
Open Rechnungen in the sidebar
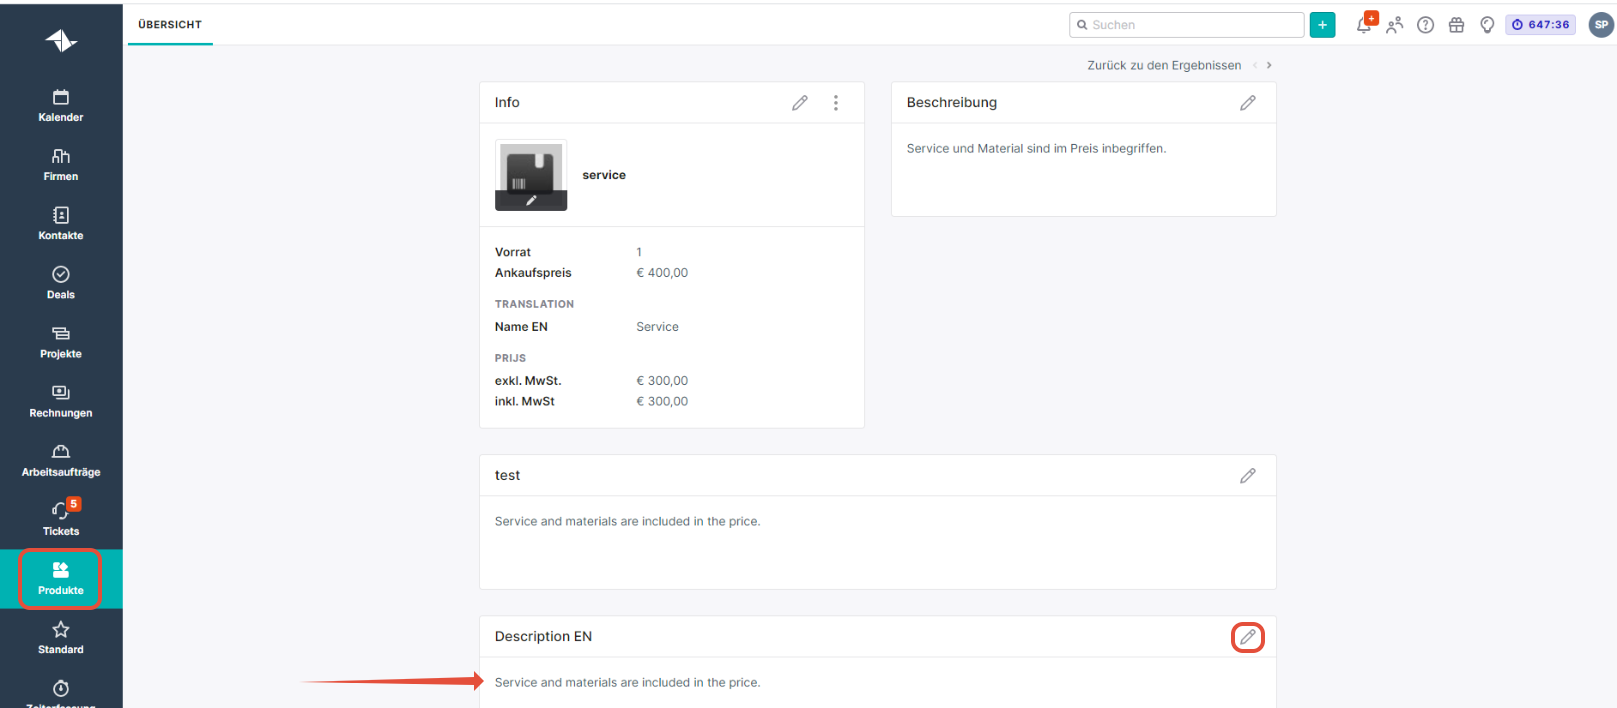coord(61,400)
